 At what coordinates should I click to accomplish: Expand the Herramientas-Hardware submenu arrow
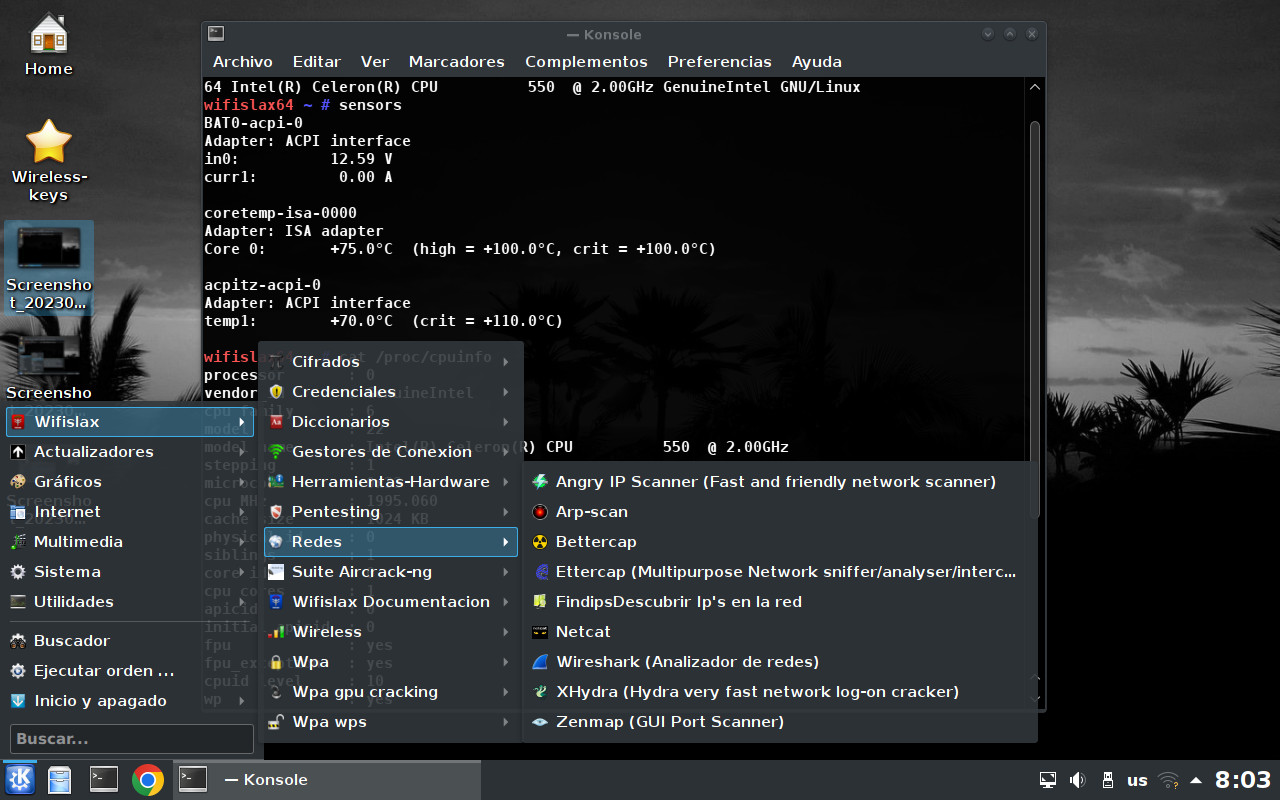506,482
